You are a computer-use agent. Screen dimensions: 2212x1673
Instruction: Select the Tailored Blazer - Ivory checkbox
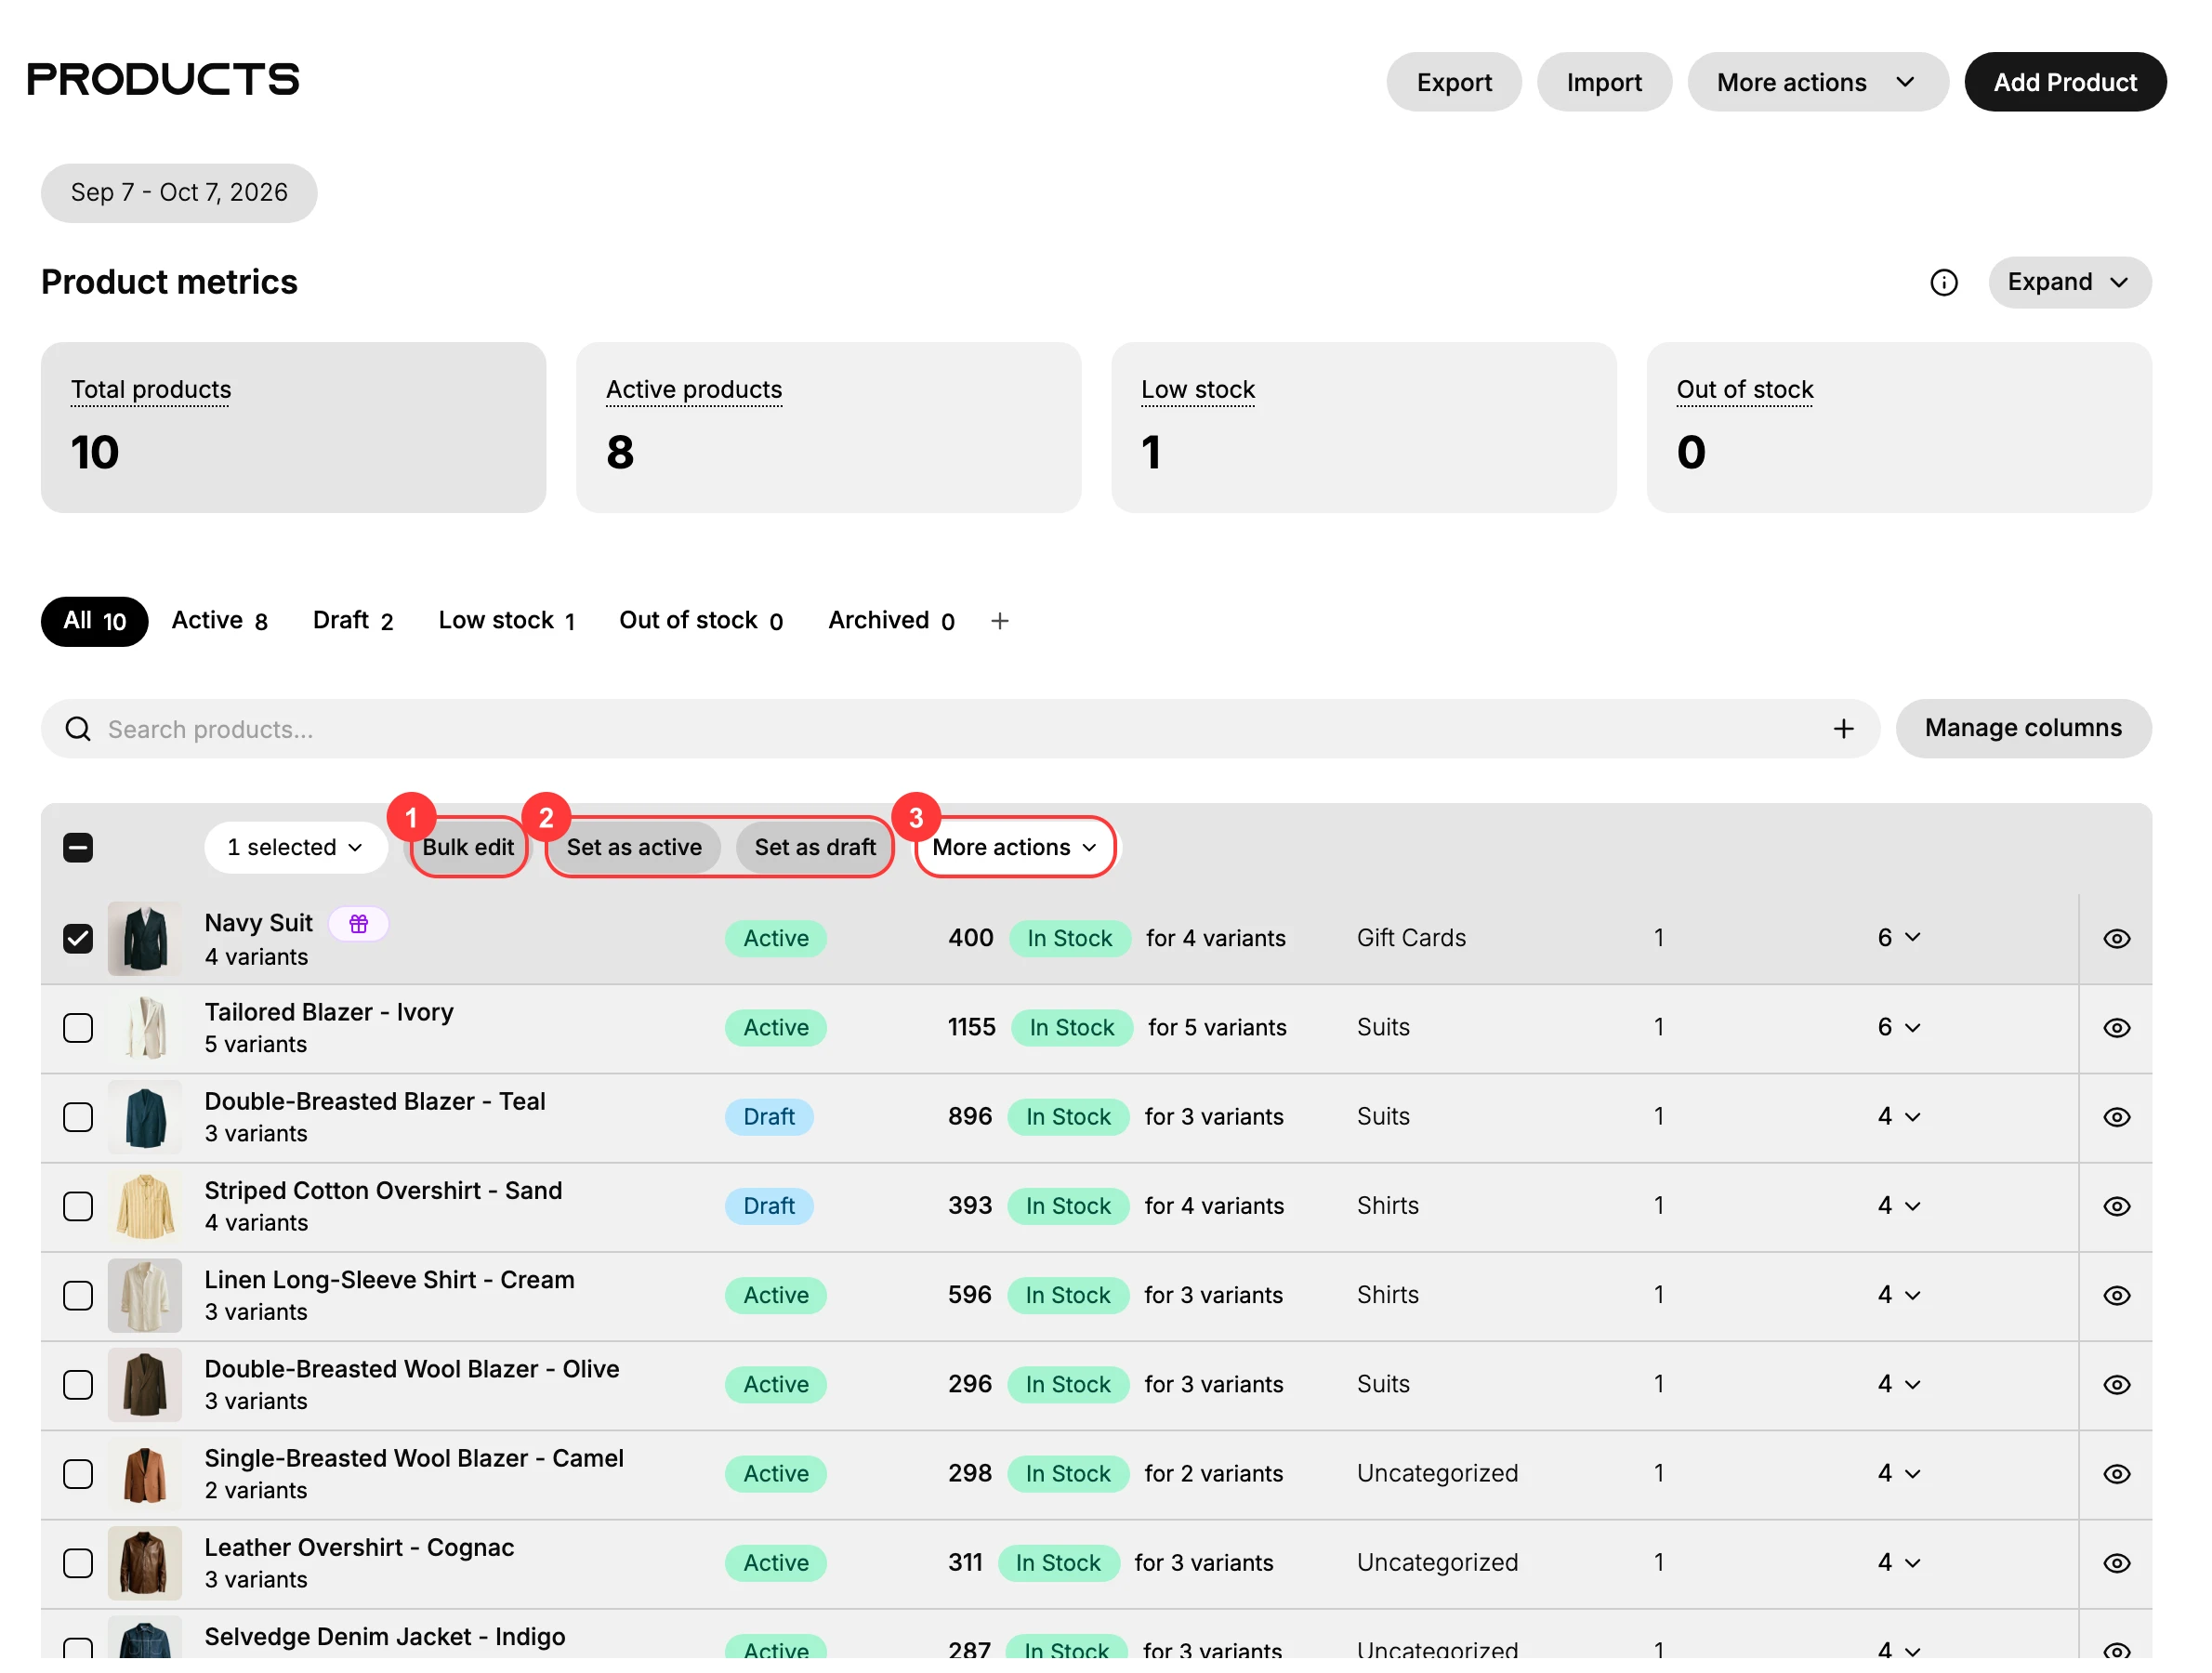click(x=78, y=1028)
